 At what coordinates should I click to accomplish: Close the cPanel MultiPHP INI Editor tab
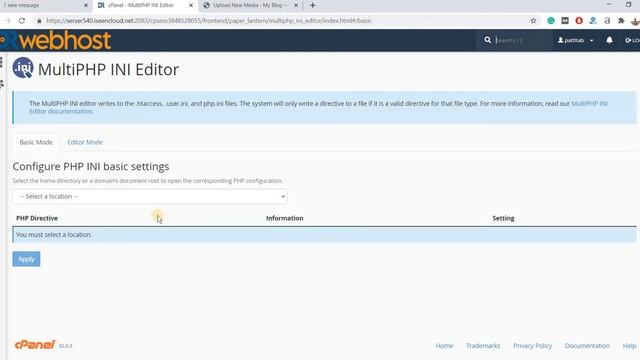click(191, 5)
